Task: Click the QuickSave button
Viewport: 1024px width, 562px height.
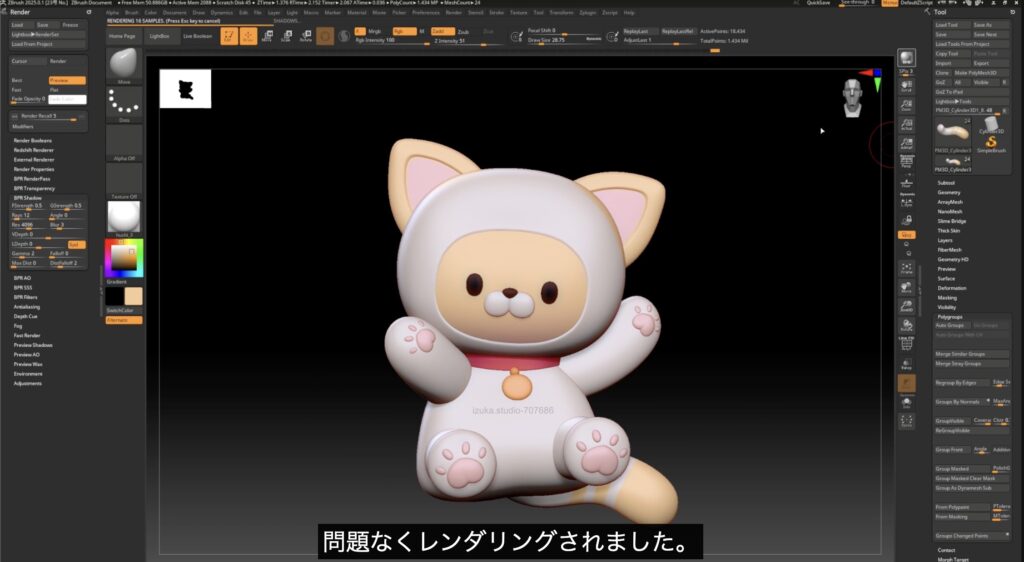Action: point(818,3)
